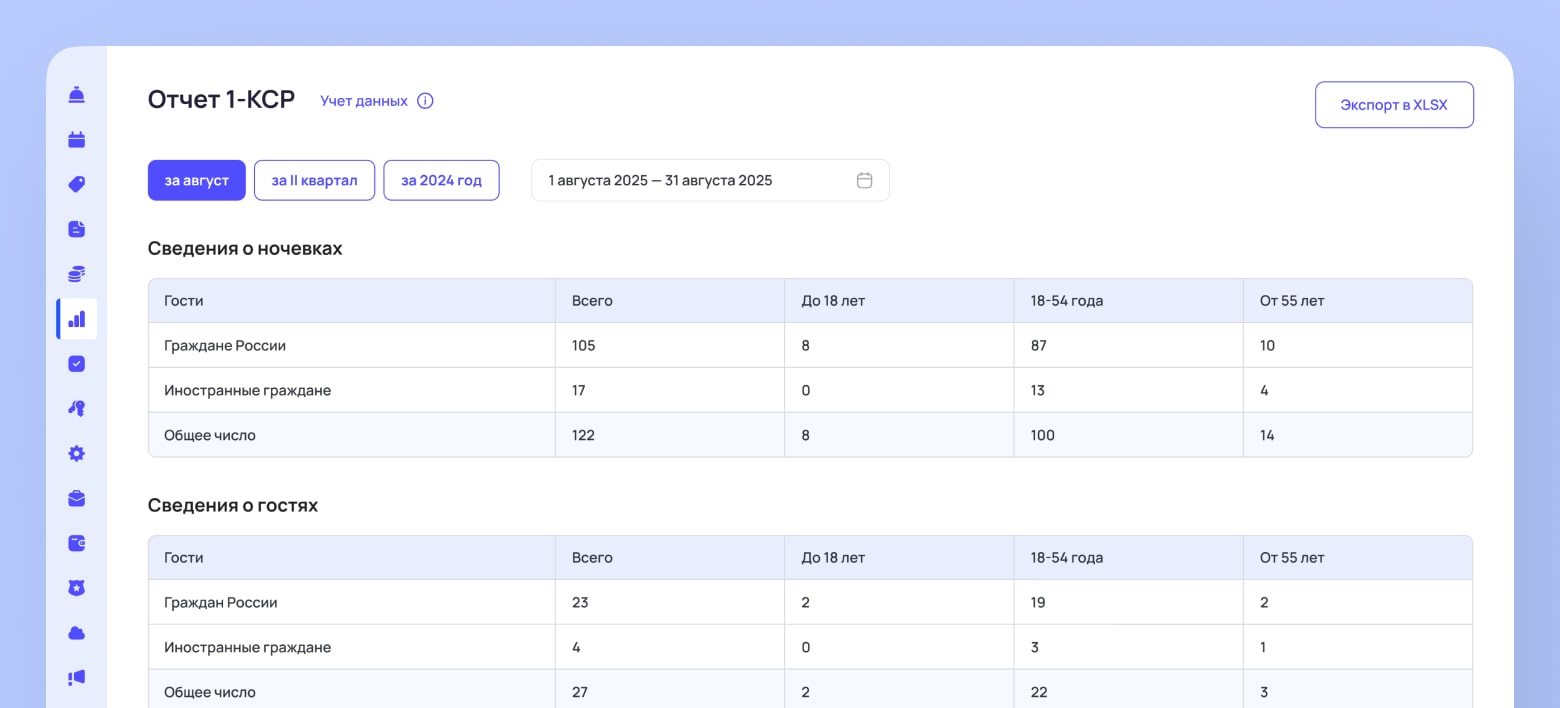Image resolution: width=1560 pixels, height=708 pixels.
Task: Click Иностранные граждане in the ночевках table
Action: click(247, 391)
